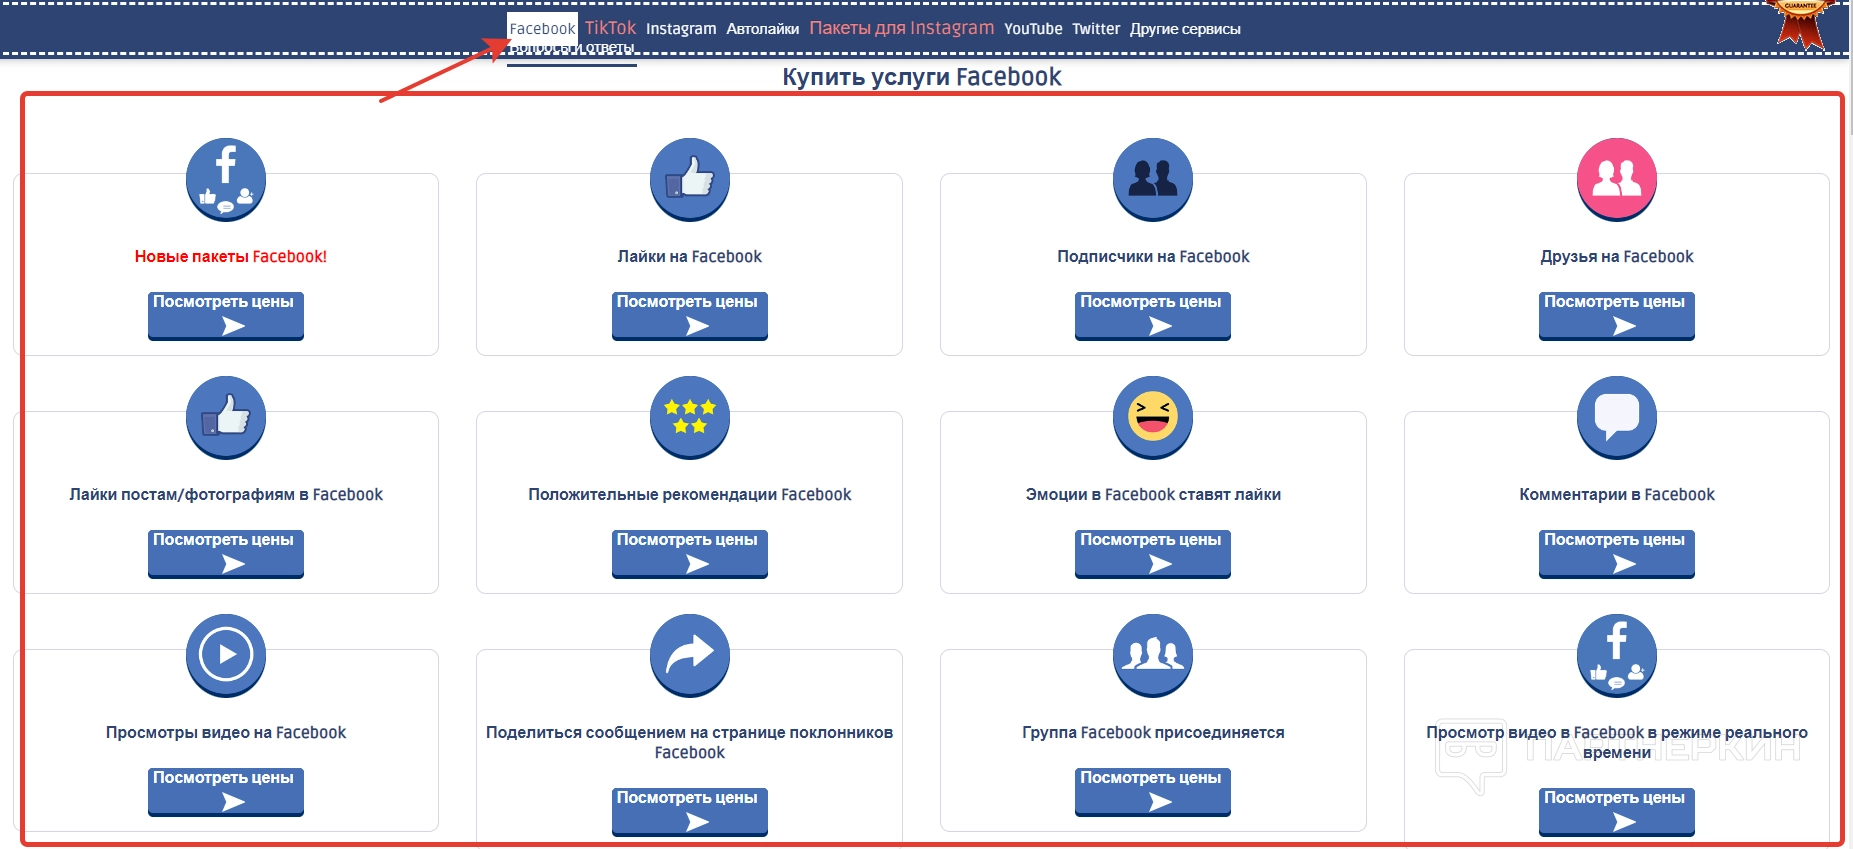The image size is (1853, 849).
Task: See prices for Группа Facebook присоединяется
Action: (1153, 792)
